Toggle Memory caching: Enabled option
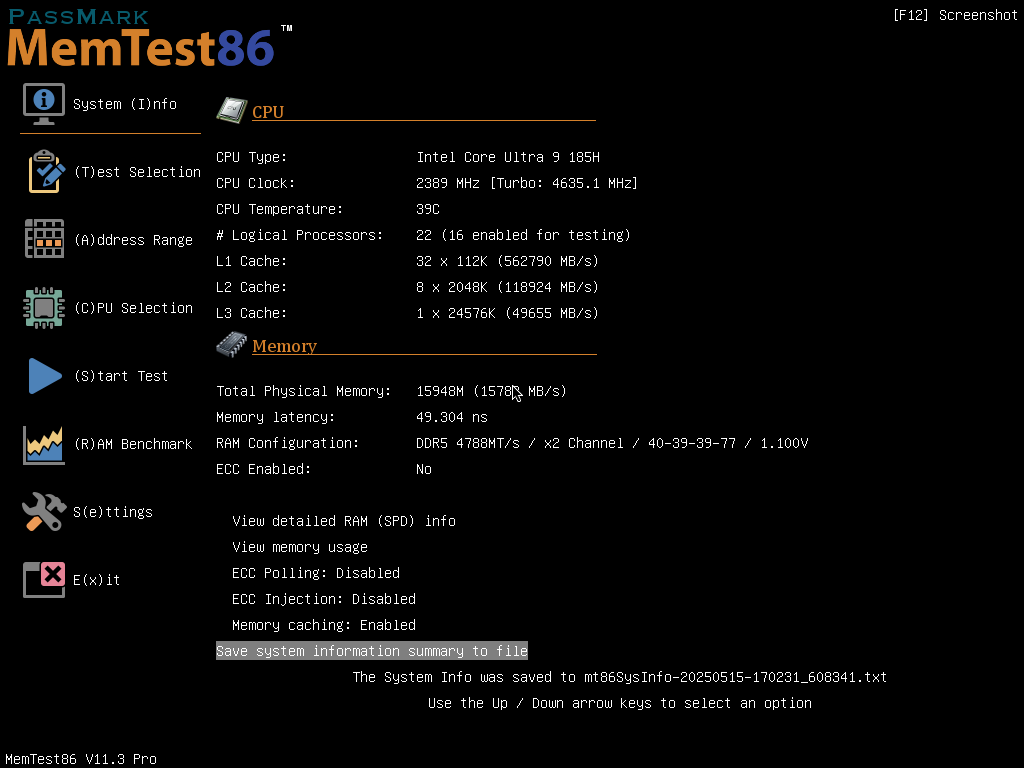Image resolution: width=1024 pixels, height=768 pixels. (x=323, y=625)
